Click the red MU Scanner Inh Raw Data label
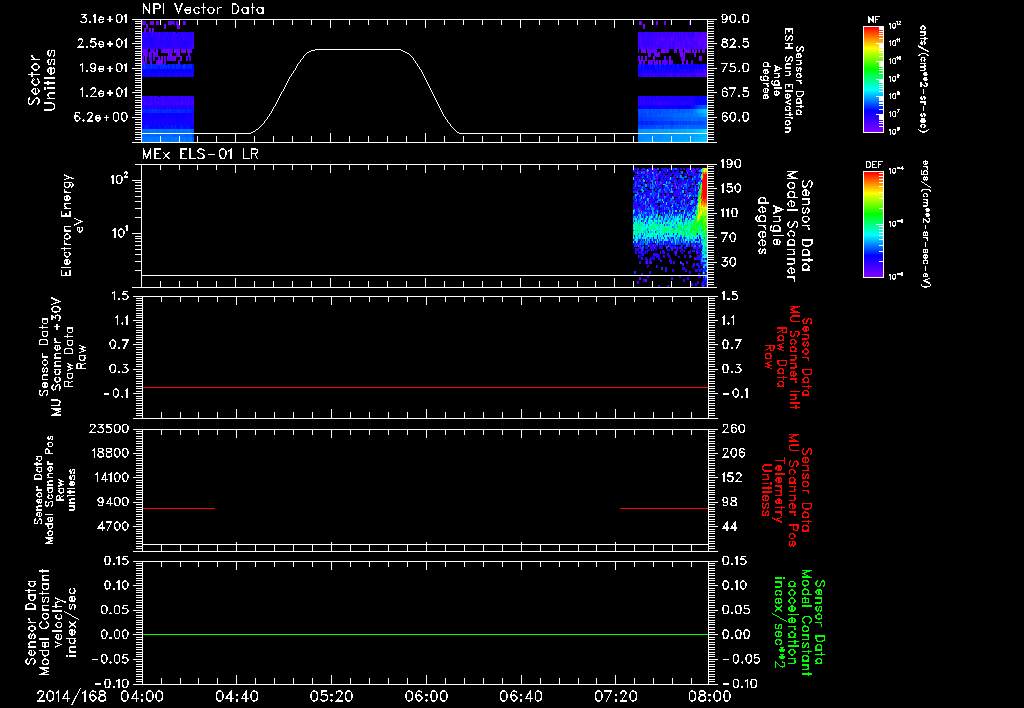This screenshot has height=708, width=1024. 788,357
